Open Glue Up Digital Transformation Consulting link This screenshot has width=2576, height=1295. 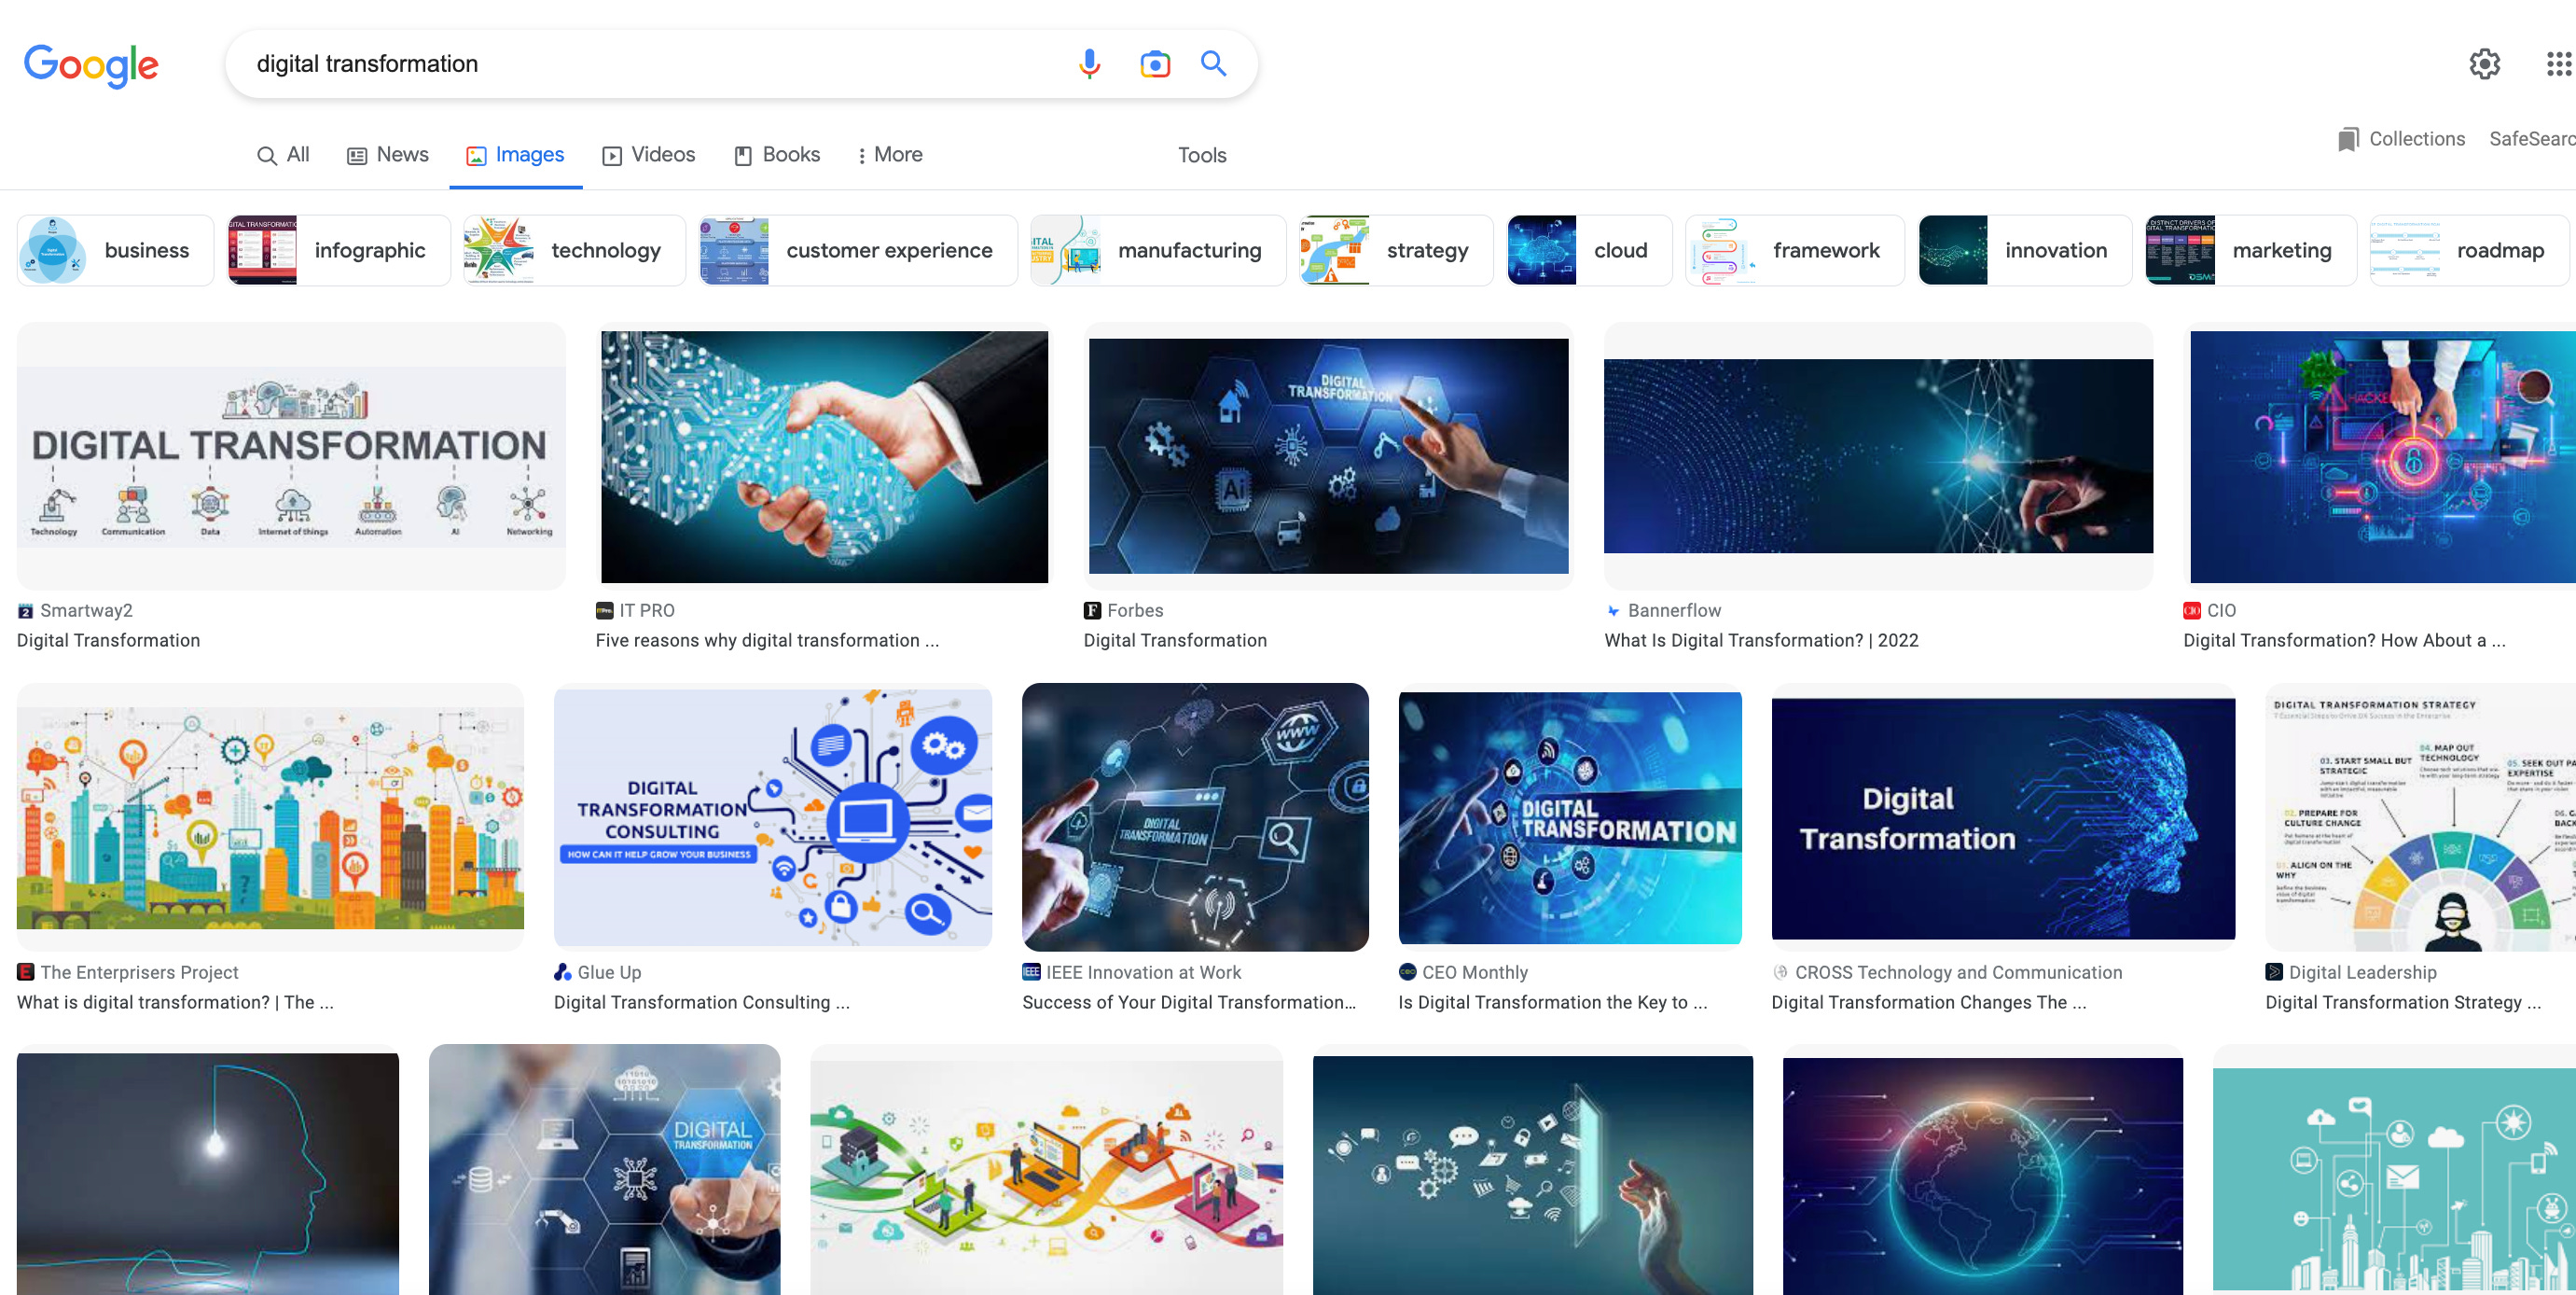click(701, 1002)
